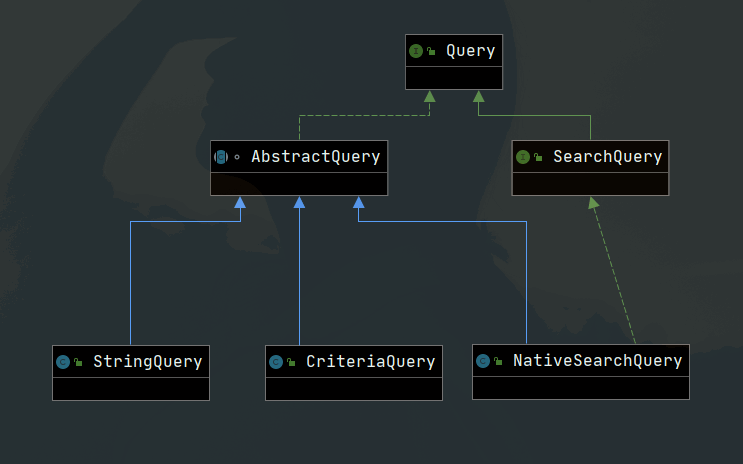Select the AbstractQuery class name
The height and width of the screenshot is (464, 743).
point(316,156)
